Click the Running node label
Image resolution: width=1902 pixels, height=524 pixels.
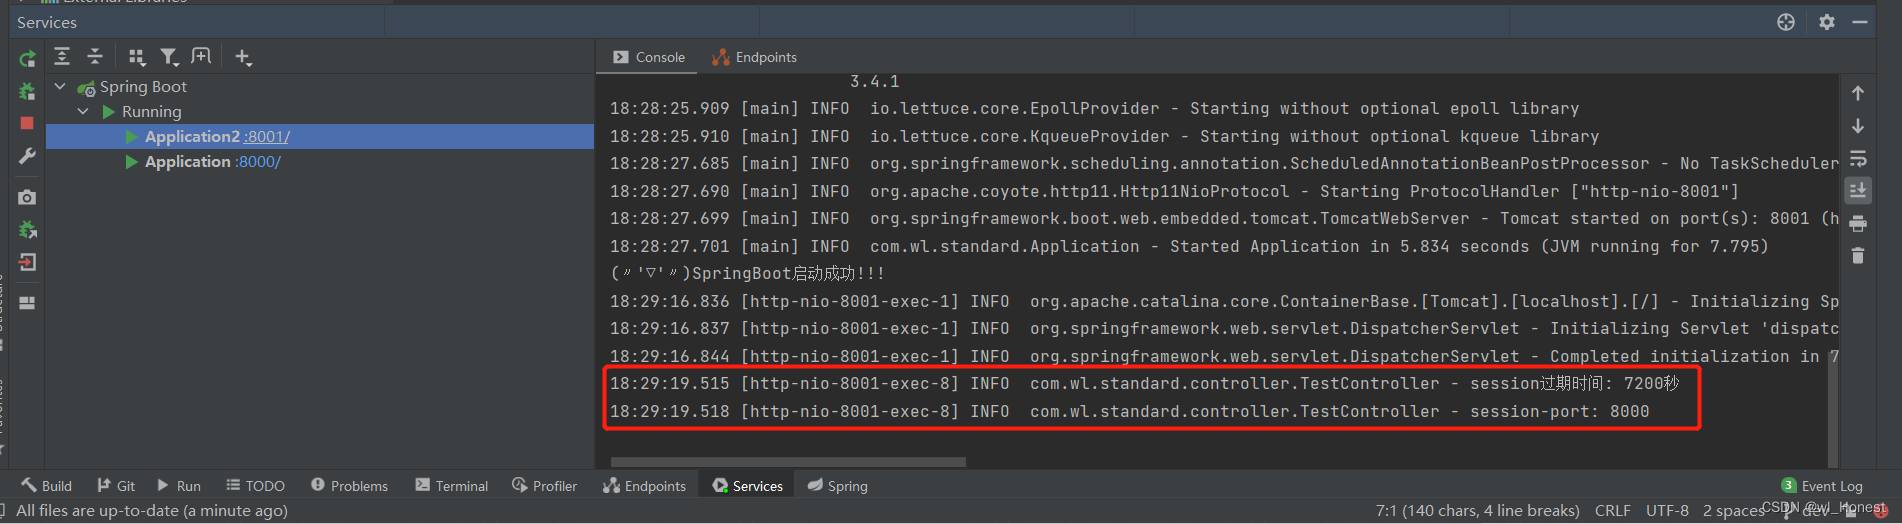point(152,112)
